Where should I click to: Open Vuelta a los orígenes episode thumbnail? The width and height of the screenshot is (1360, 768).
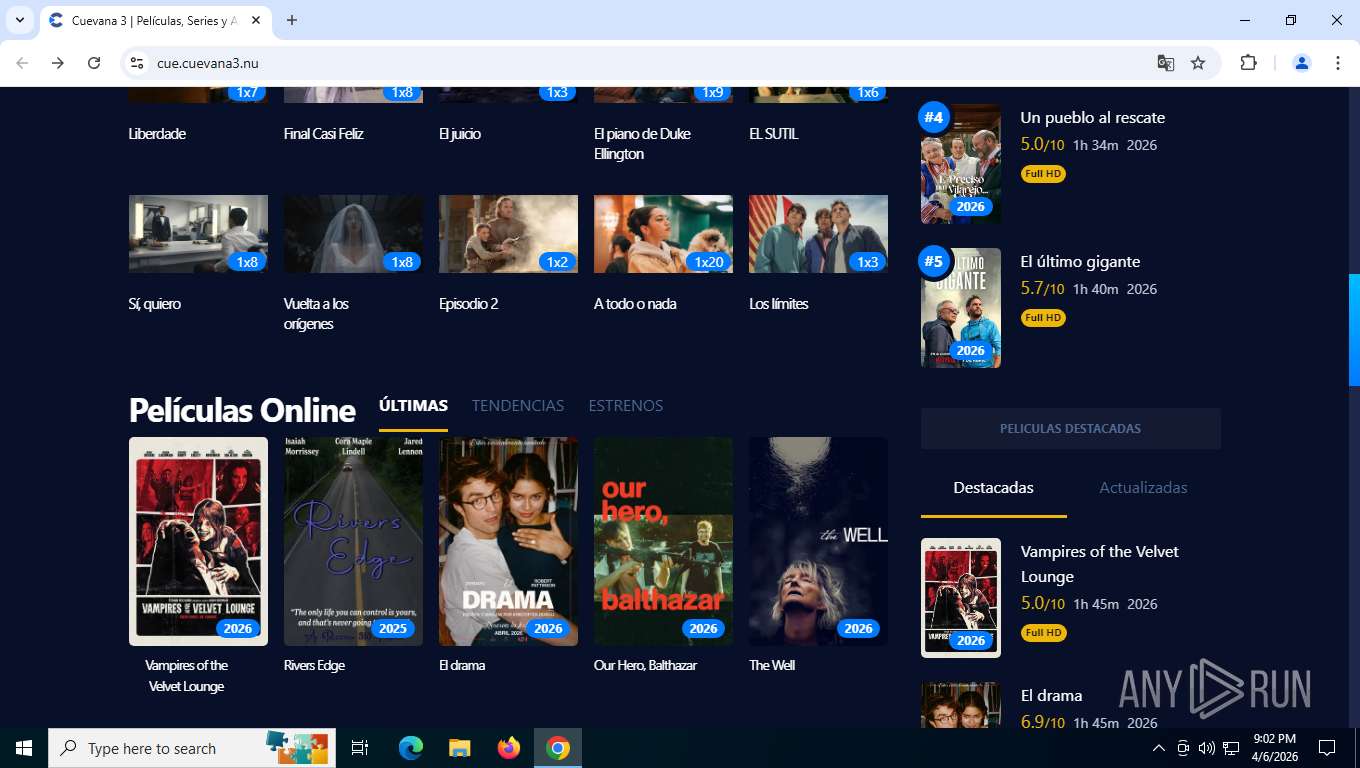[353, 234]
